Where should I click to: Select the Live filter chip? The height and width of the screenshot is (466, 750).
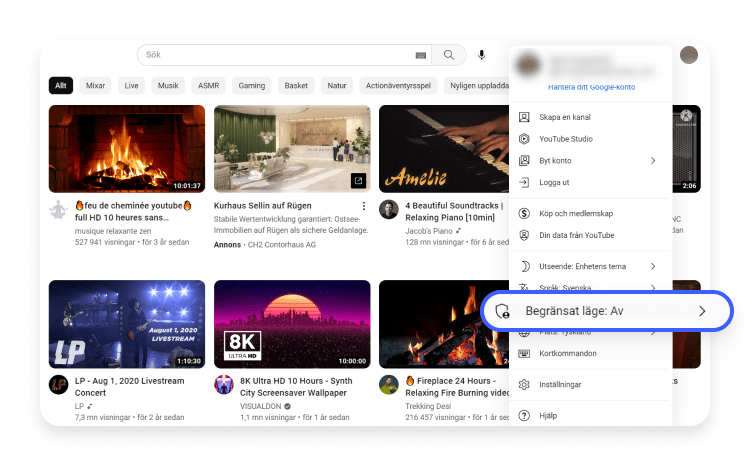click(x=132, y=86)
